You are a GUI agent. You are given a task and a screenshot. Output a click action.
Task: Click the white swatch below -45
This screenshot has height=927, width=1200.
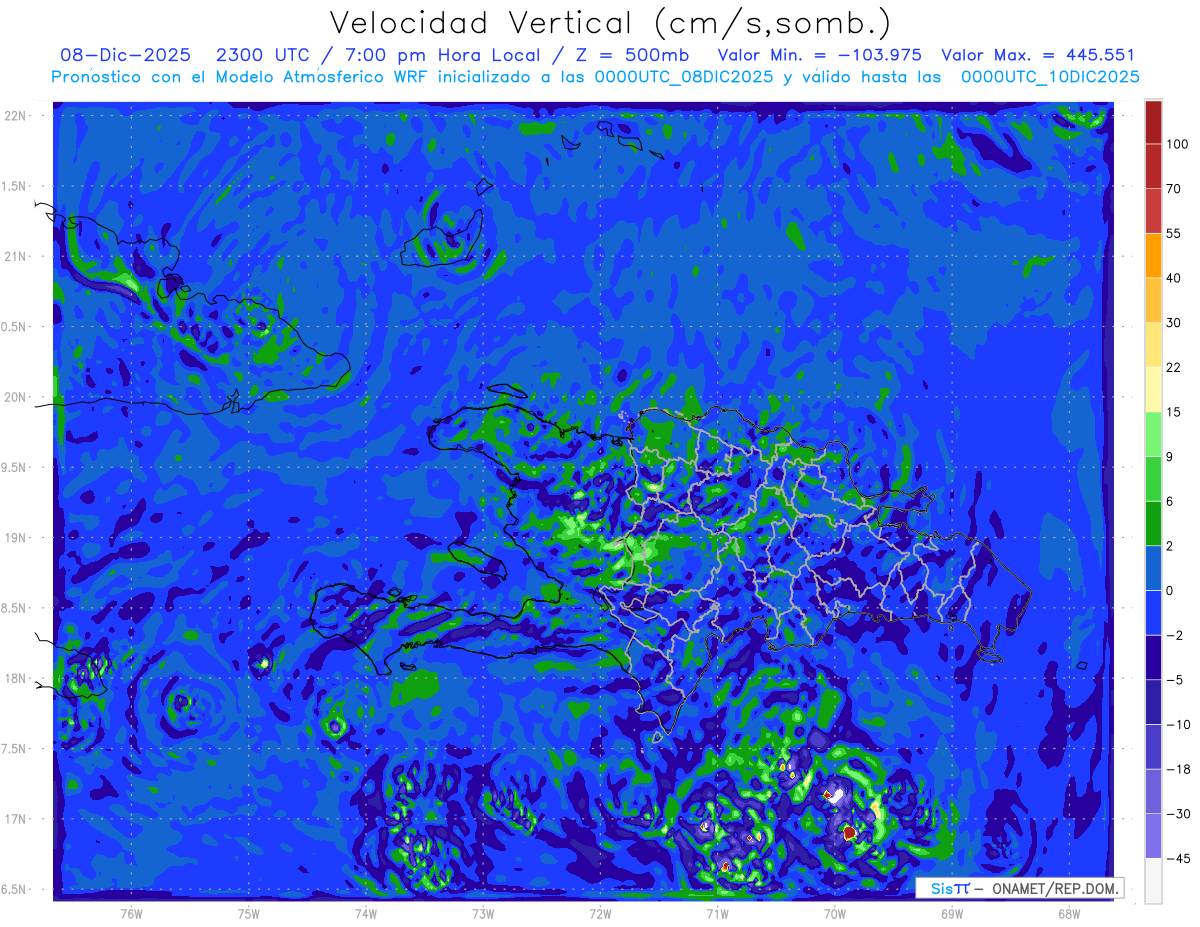tap(1153, 881)
